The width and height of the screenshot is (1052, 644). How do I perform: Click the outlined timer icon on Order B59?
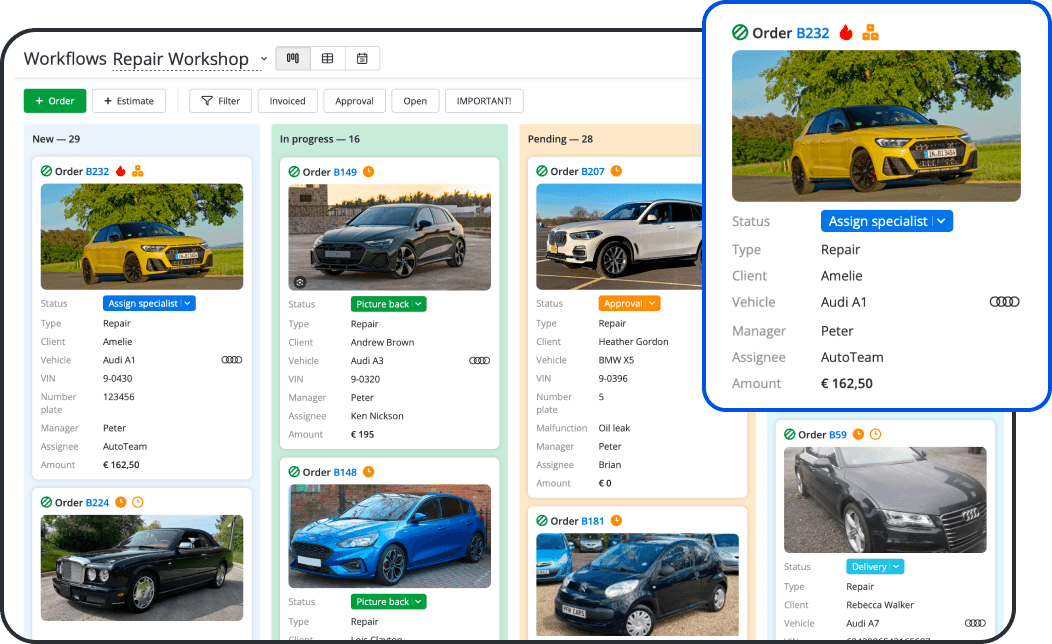[876, 434]
